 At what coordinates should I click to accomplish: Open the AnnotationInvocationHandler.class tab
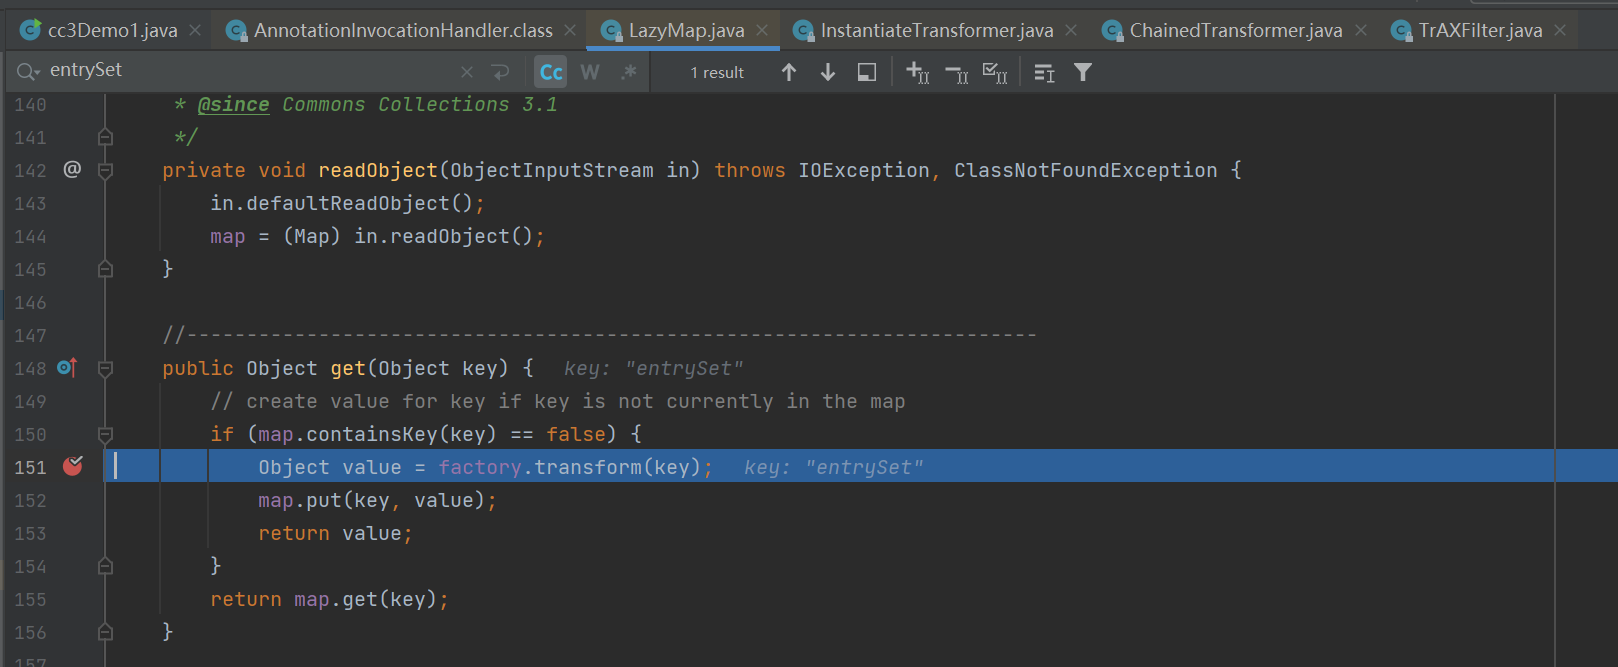(x=403, y=30)
